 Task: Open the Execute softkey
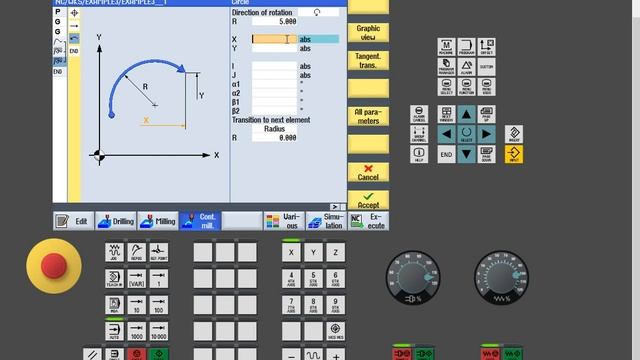tap(368, 221)
